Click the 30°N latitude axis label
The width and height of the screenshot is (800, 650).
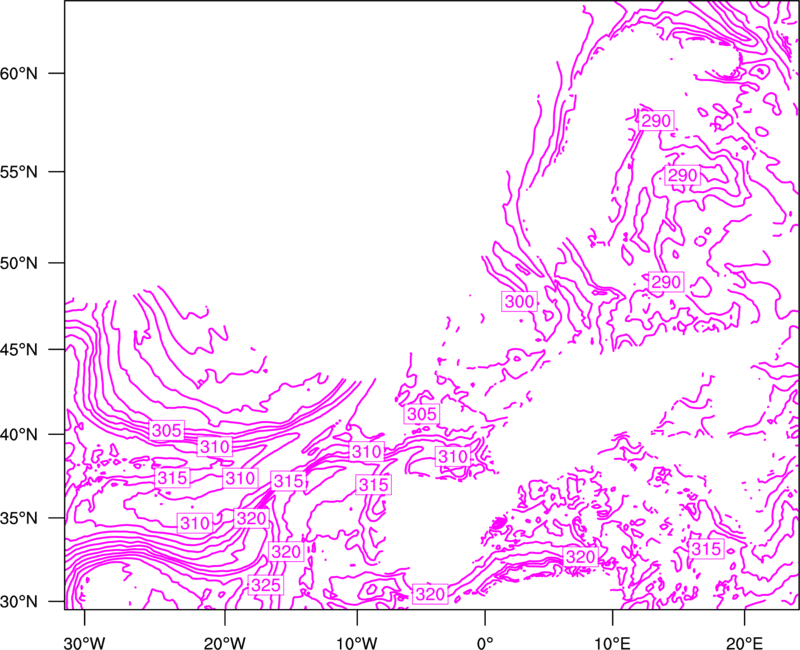pyautogui.click(x=19, y=602)
